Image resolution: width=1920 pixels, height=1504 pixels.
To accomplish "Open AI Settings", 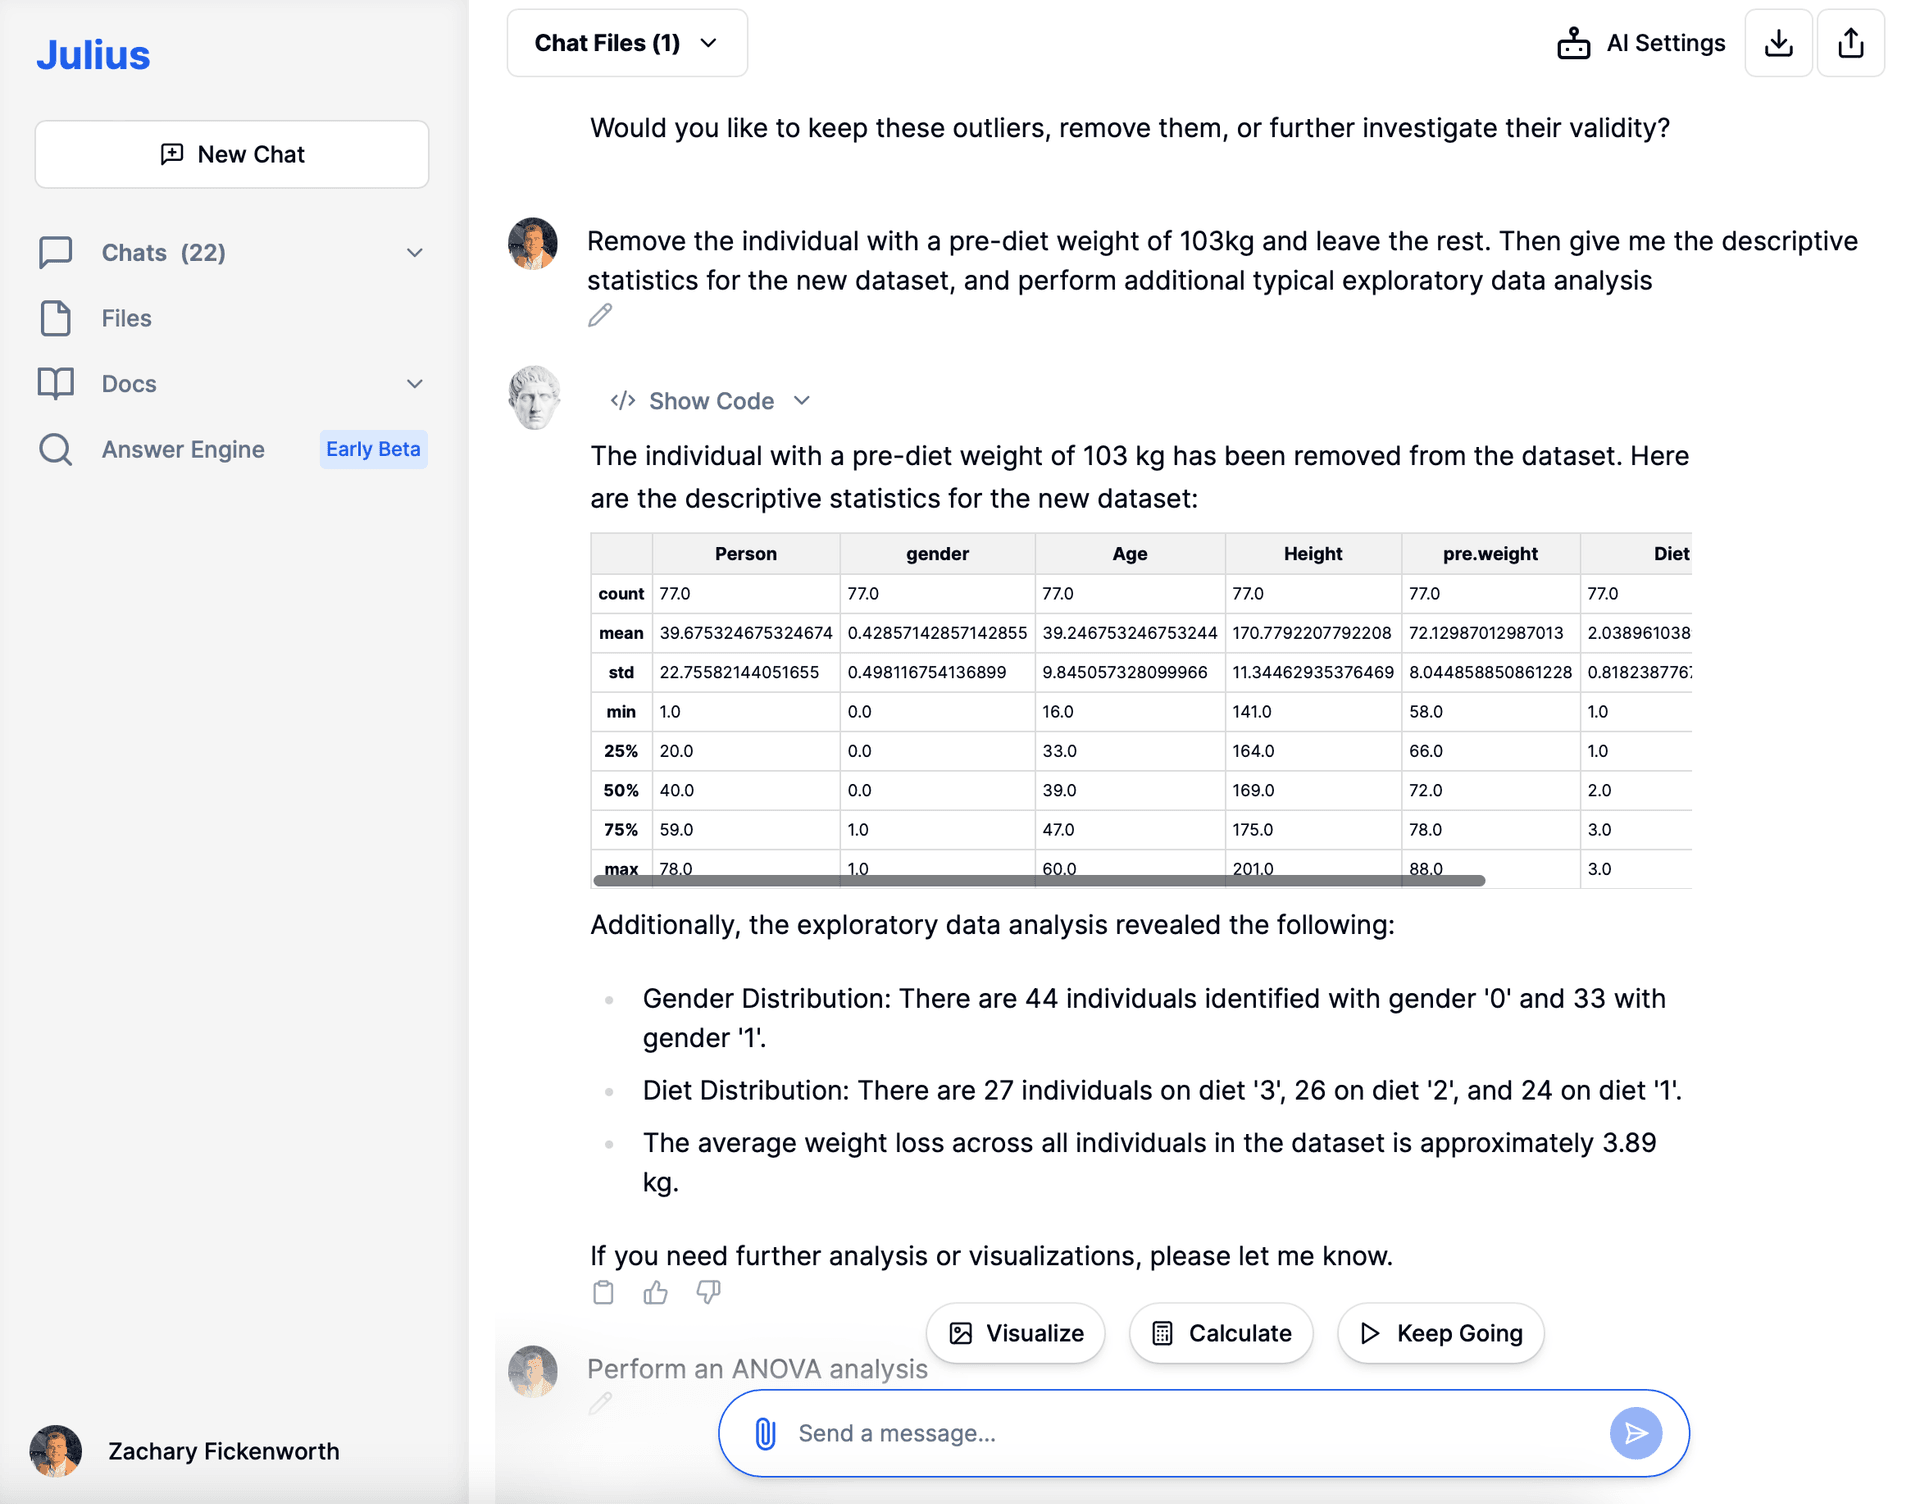I will [x=1641, y=43].
